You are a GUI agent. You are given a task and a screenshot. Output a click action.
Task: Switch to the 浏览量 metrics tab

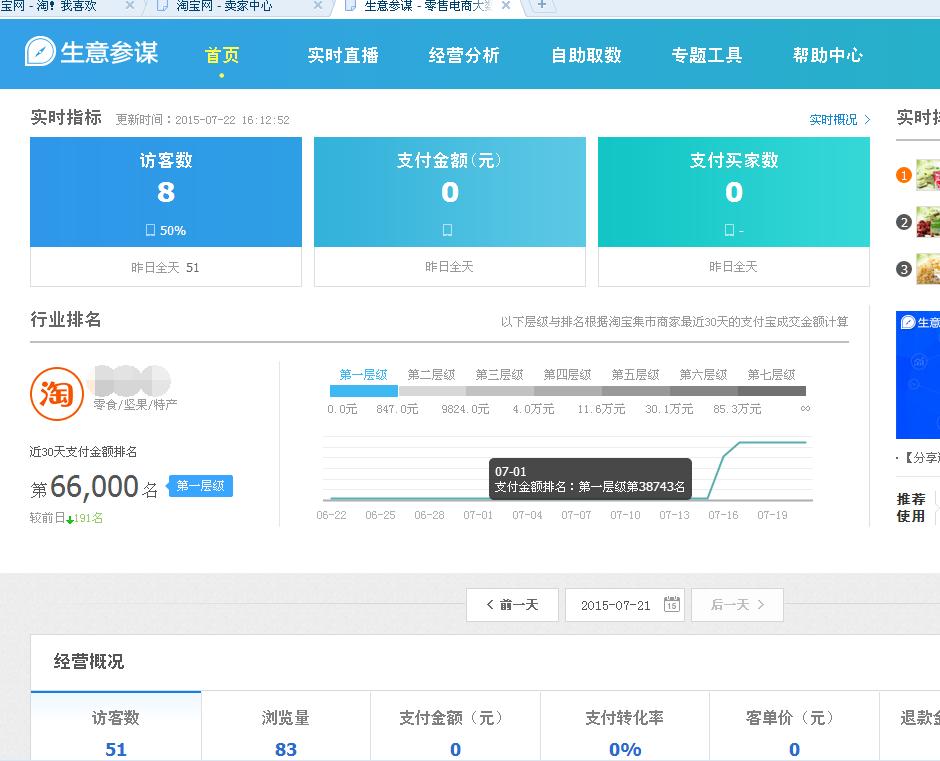coord(285,718)
